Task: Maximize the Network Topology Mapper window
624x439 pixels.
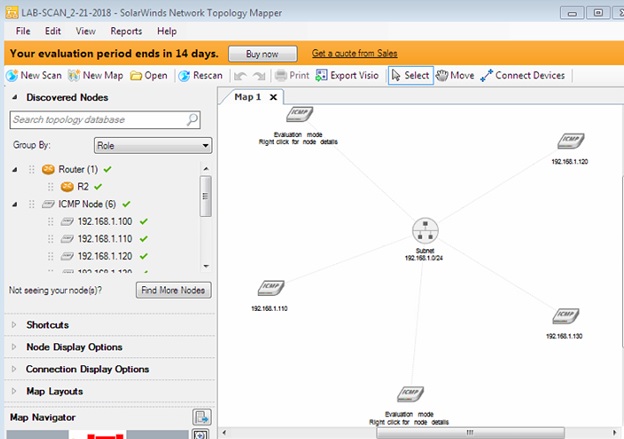Action: [x=598, y=13]
